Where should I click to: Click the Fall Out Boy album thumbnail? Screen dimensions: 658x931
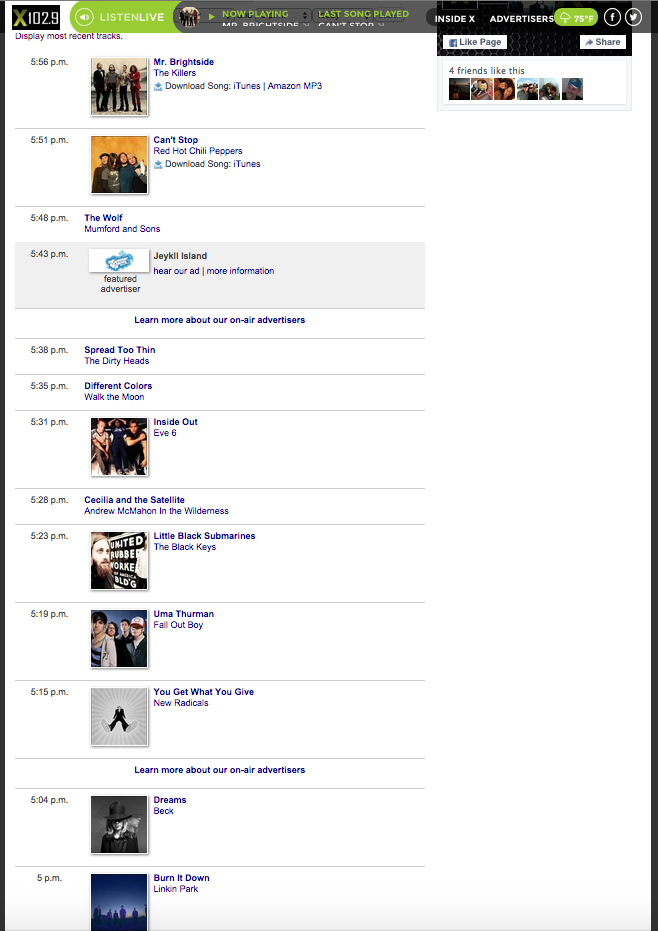[x=119, y=638]
